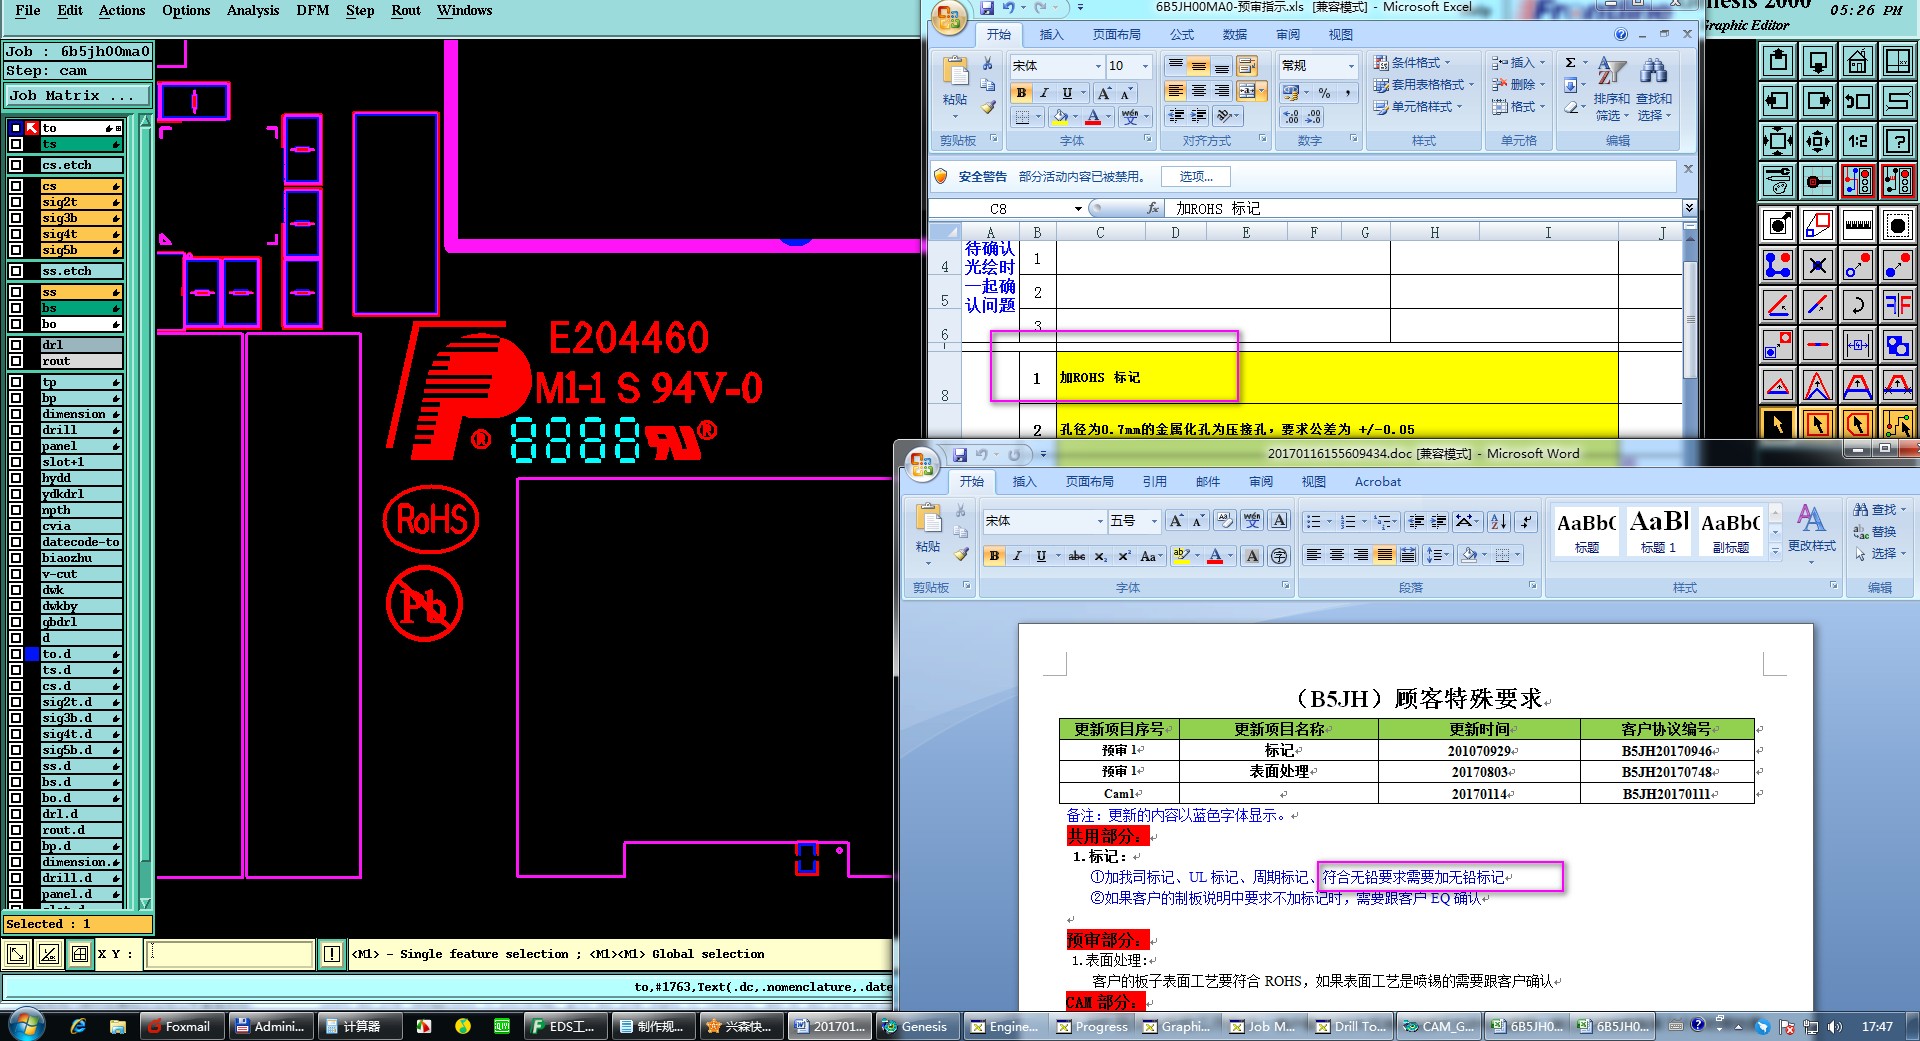Viewport: 1920px width, 1041px height.
Task: Click the Excel Bold button
Action: point(1021,93)
